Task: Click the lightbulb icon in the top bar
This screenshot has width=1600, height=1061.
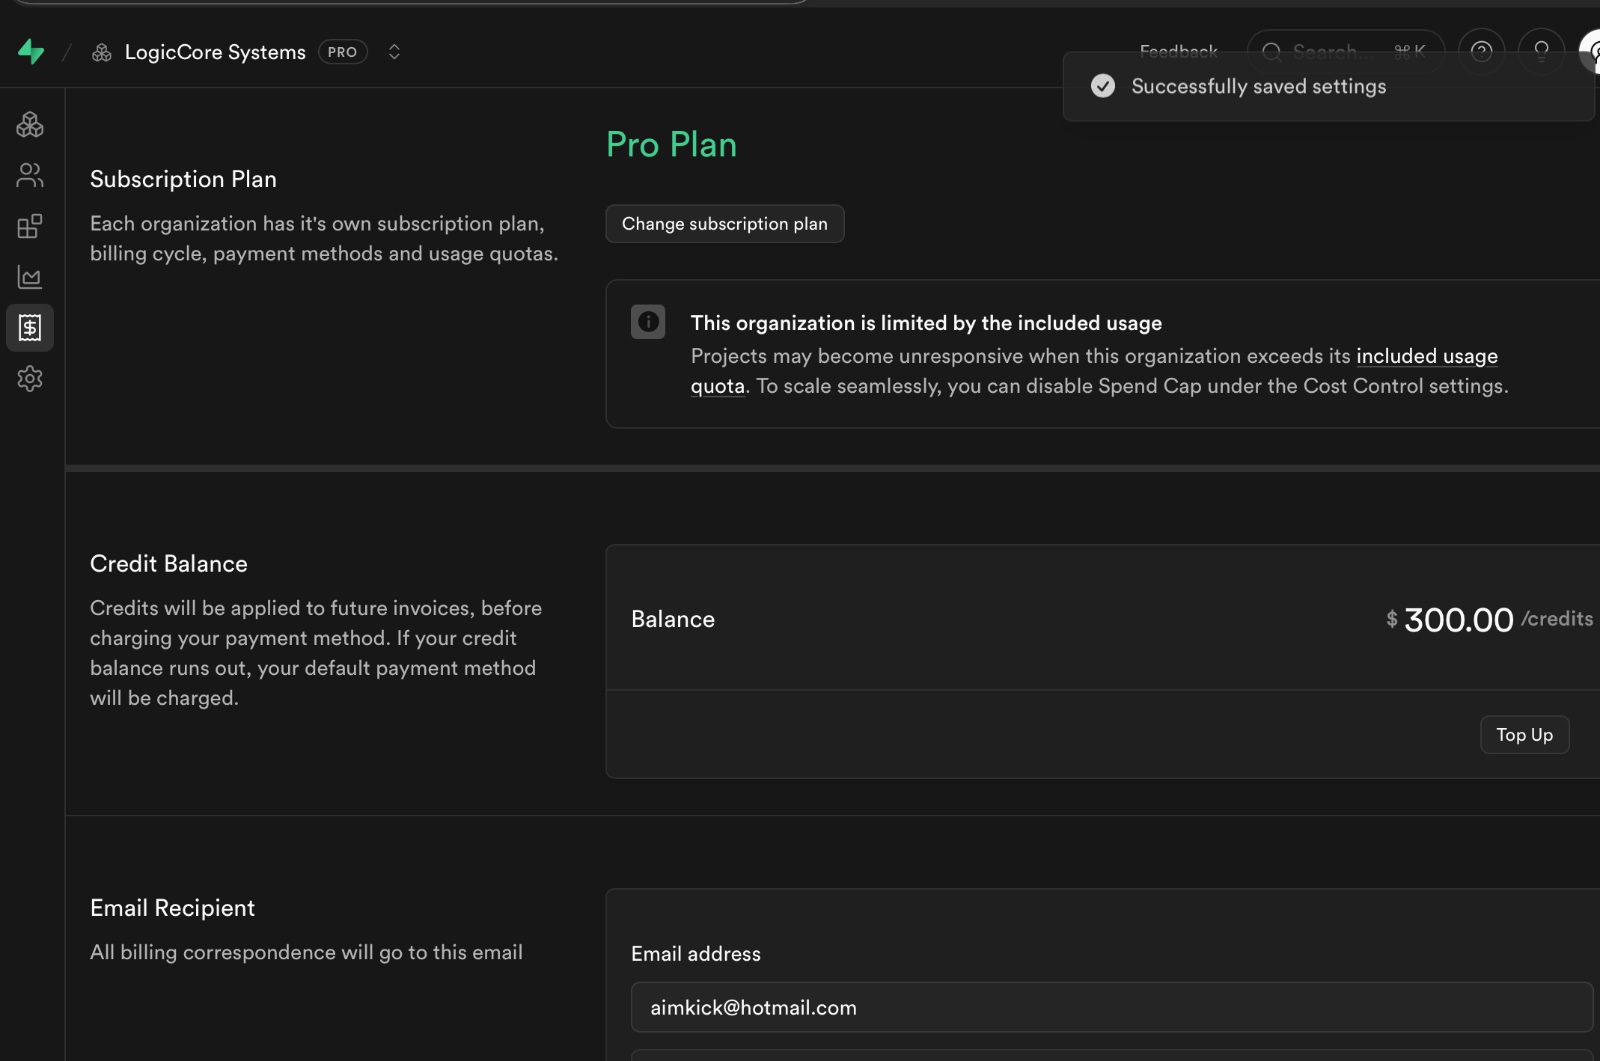Action: tap(1541, 51)
